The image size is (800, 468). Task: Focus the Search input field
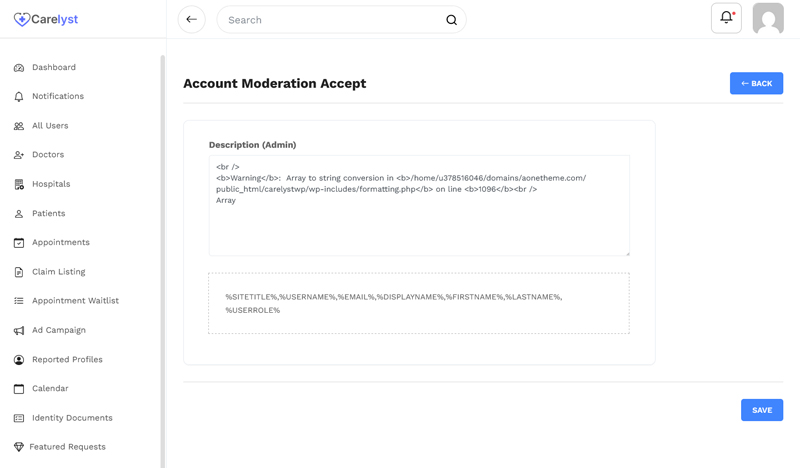(x=334, y=20)
